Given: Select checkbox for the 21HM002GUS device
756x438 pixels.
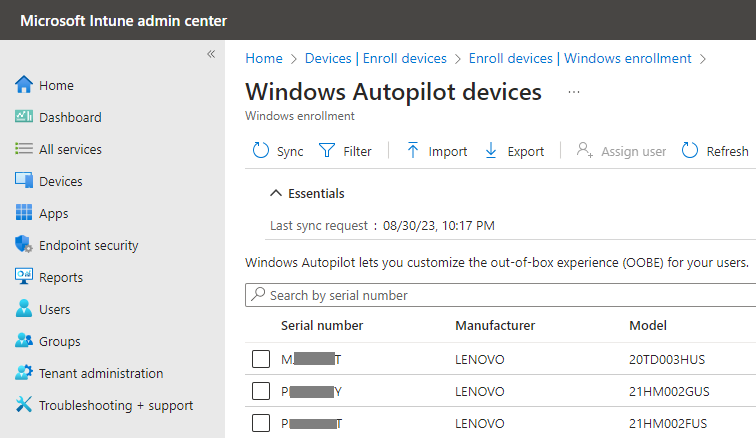Looking at the screenshot, I should 261,391.
